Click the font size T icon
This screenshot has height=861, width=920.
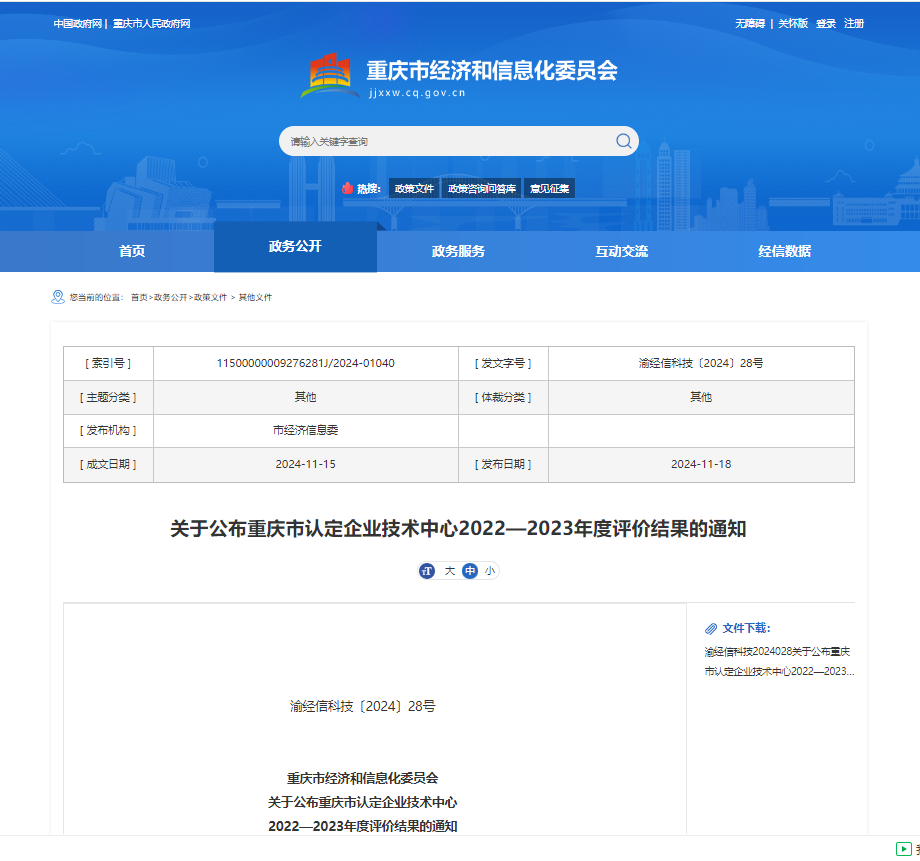click(x=427, y=570)
